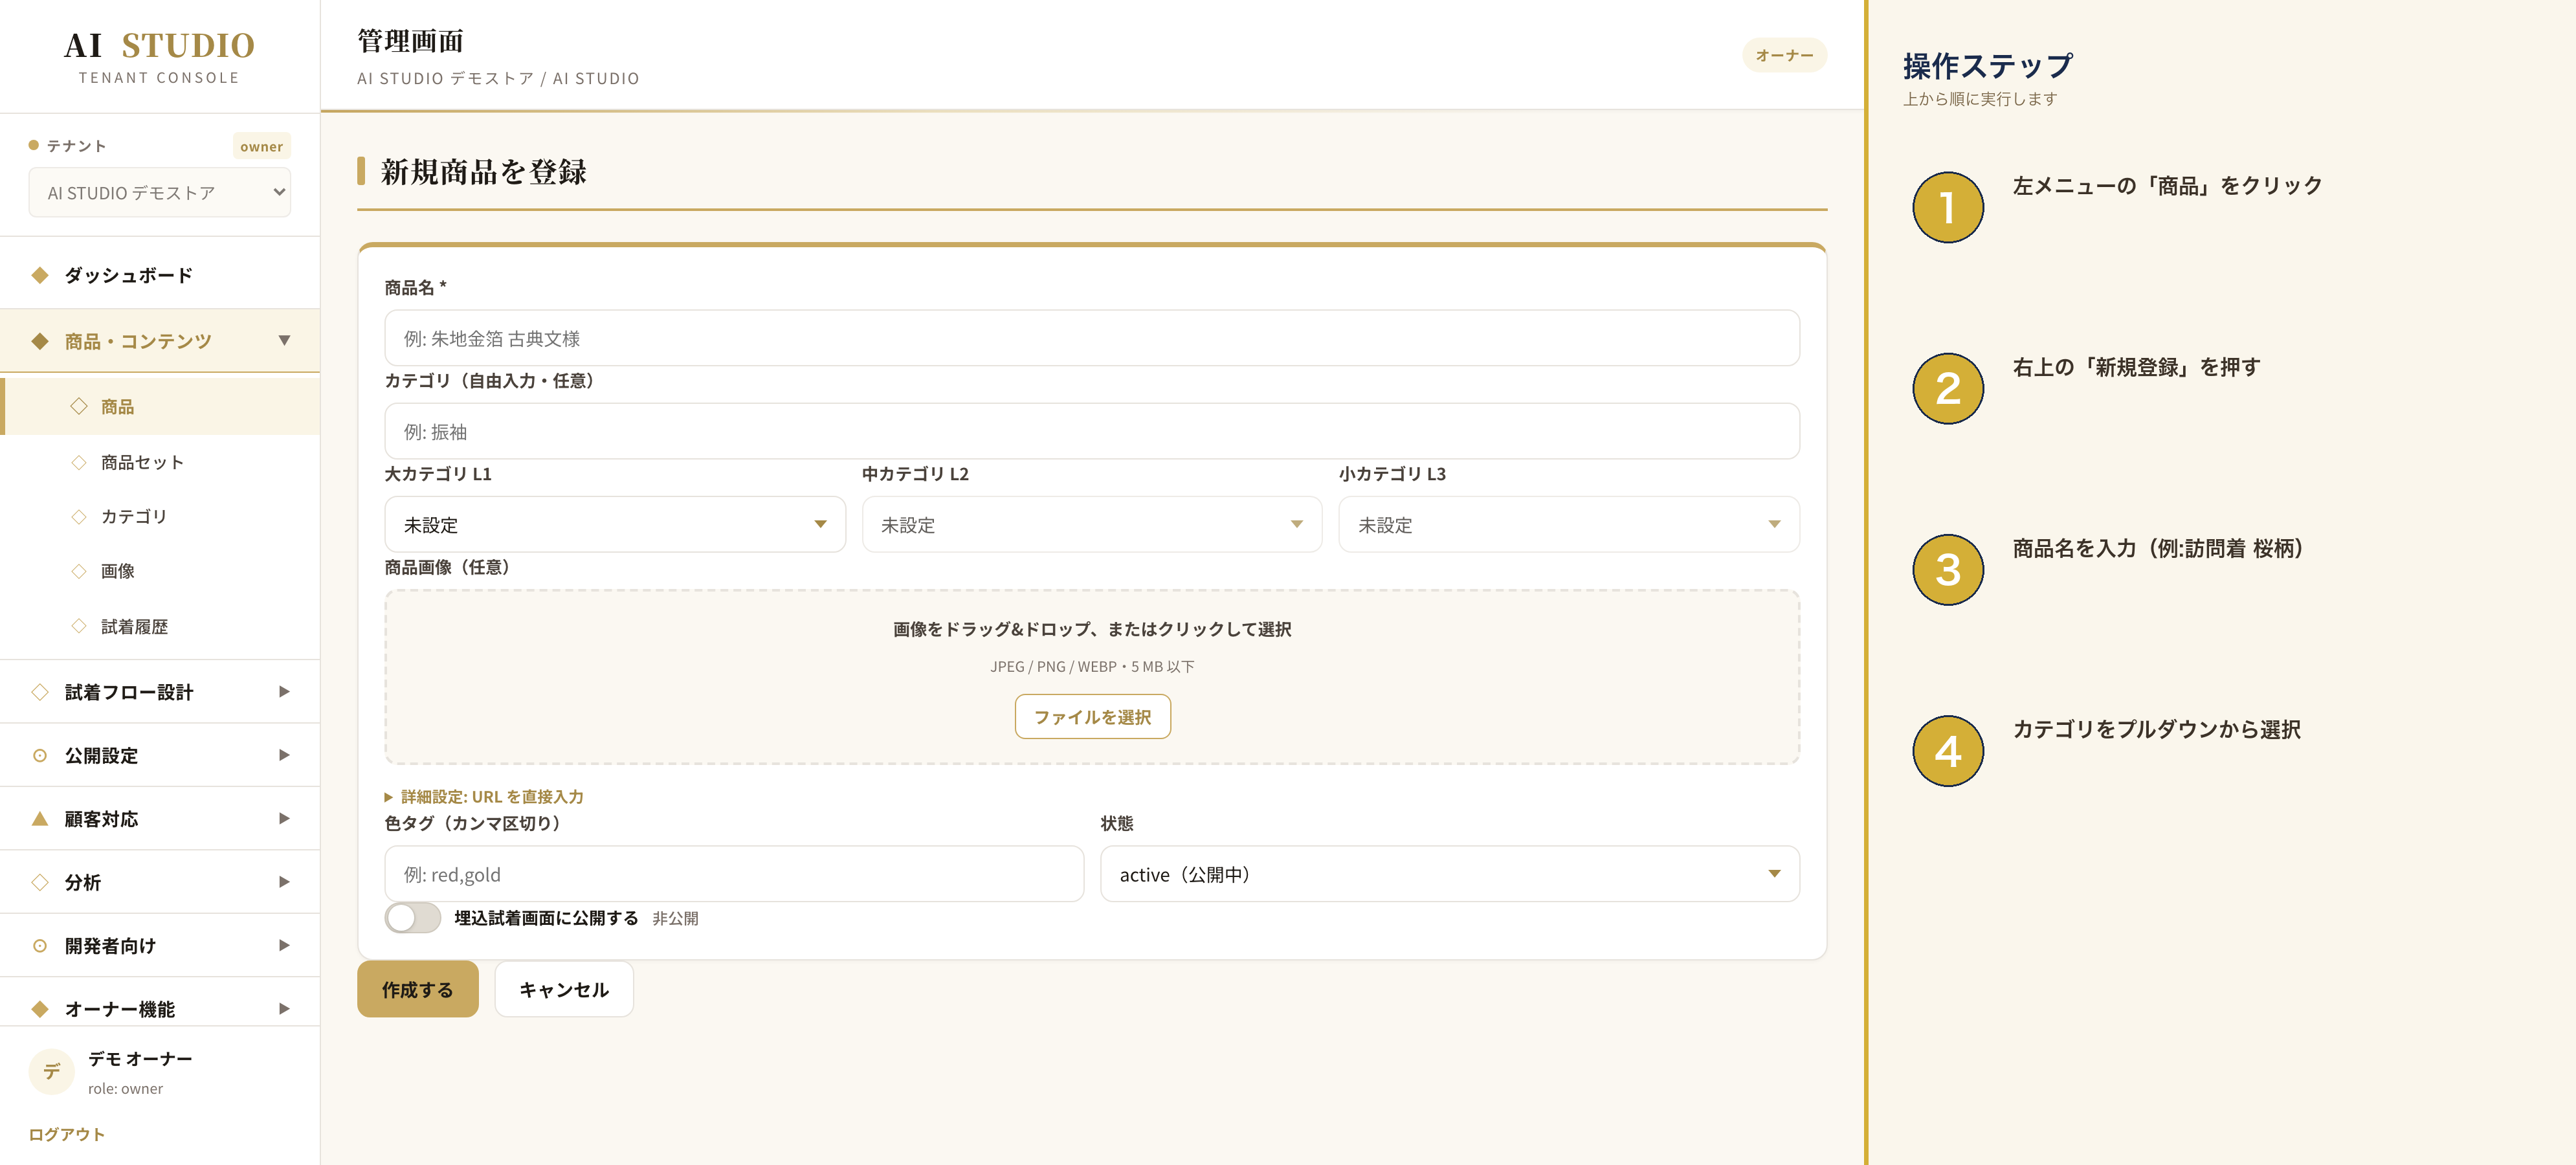This screenshot has width=2576, height=1165.
Task: Expand the オーナー機能 section arrow
Action: pos(284,1009)
